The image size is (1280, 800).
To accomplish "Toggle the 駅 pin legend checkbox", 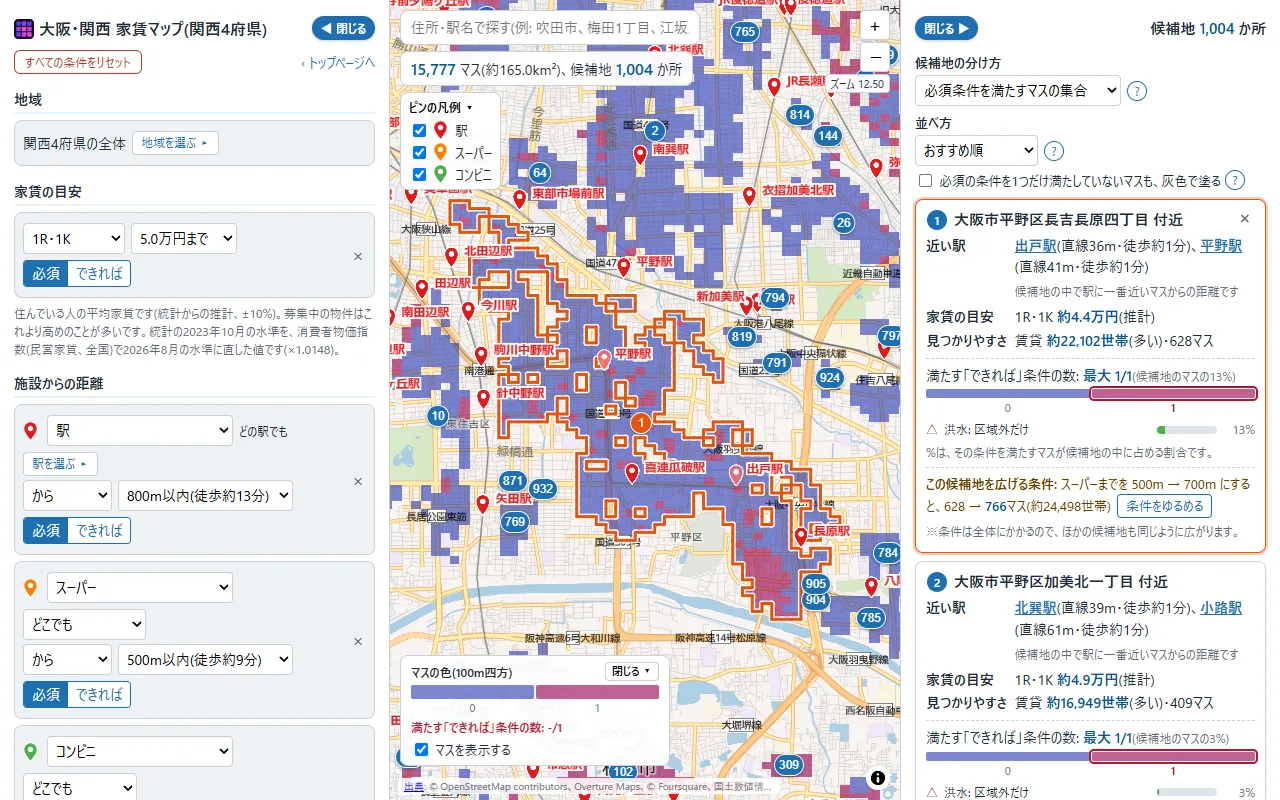I will coord(420,130).
